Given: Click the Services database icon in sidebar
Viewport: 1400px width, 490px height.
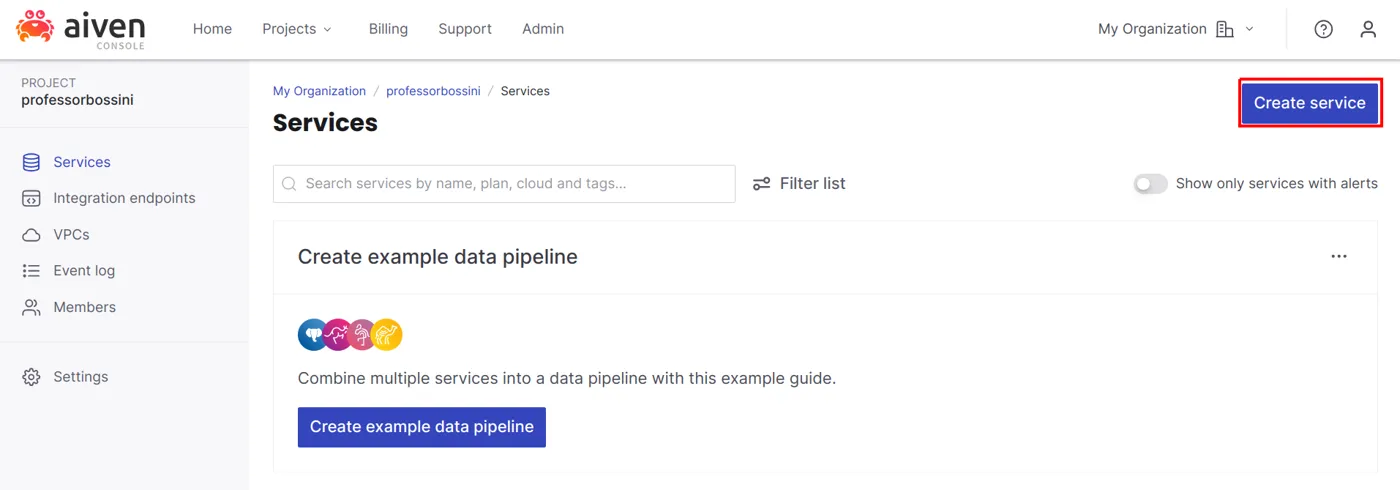Looking at the screenshot, I should coord(31,162).
